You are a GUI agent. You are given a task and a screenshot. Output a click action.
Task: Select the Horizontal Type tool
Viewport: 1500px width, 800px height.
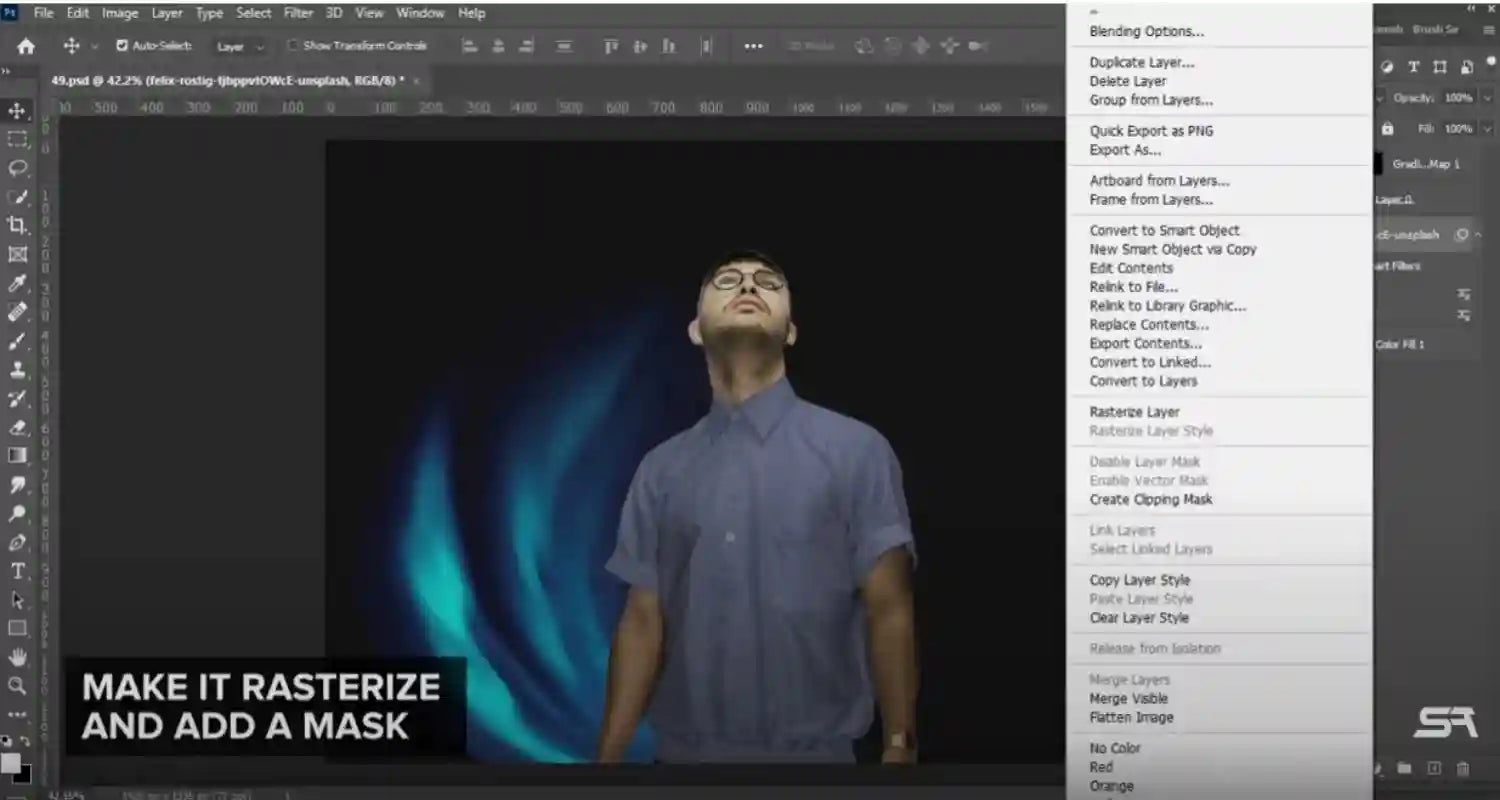(x=17, y=571)
